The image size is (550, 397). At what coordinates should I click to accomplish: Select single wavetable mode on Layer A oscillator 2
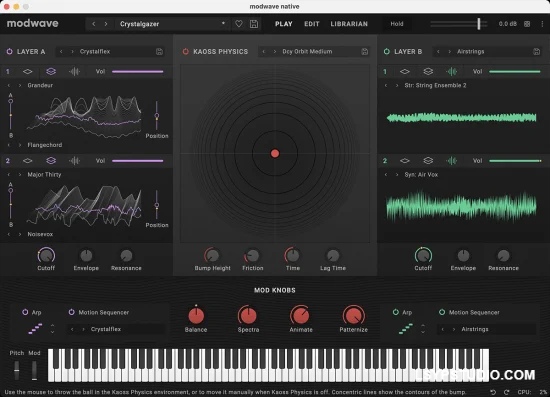pyautogui.click(x=28, y=161)
